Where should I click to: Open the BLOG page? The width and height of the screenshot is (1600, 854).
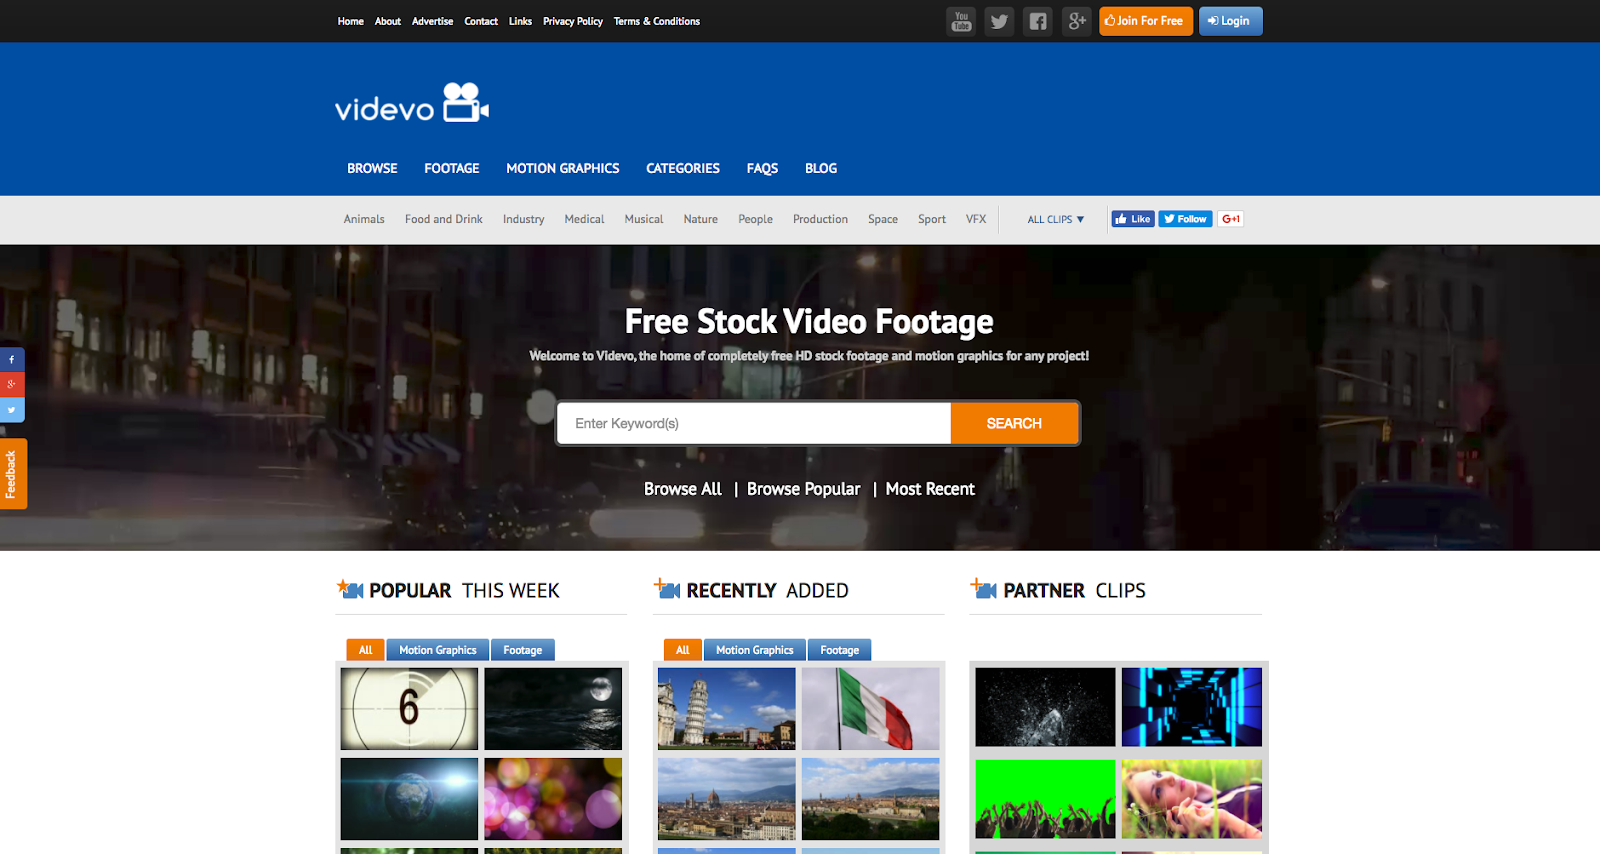coord(821,168)
